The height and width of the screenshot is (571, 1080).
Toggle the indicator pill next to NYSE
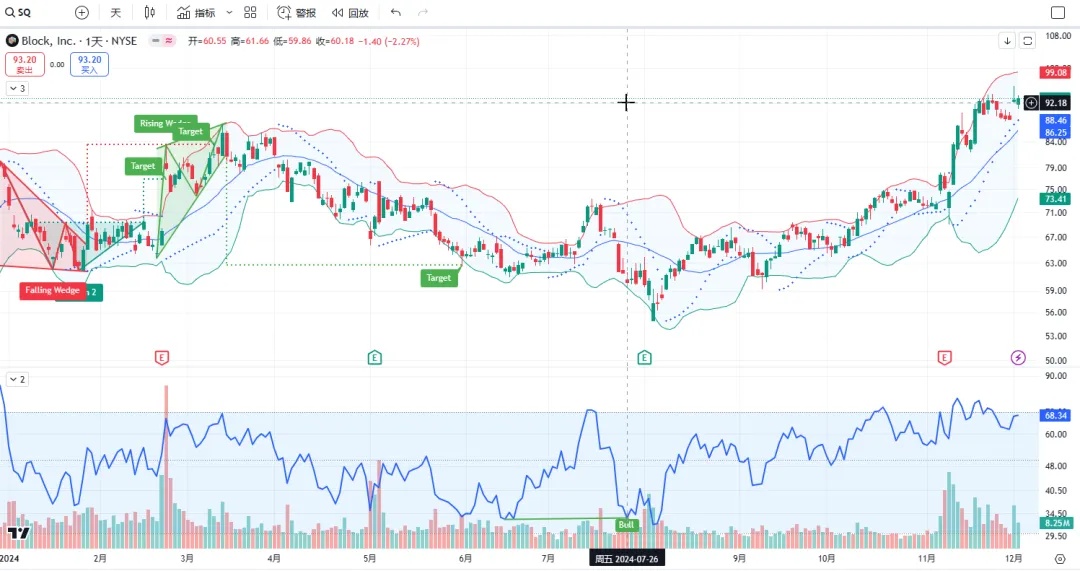click(162, 41)
